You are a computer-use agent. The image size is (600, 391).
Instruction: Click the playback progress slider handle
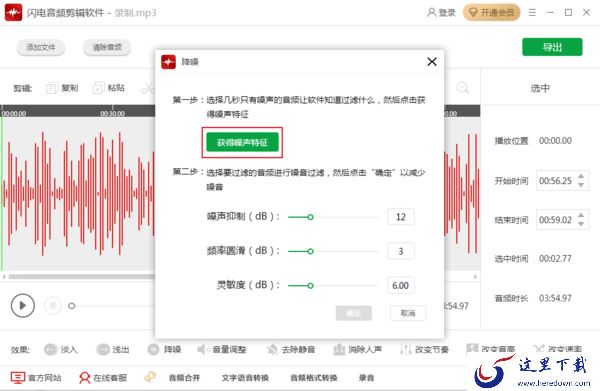pyautogui.click(x=72, y=306)
